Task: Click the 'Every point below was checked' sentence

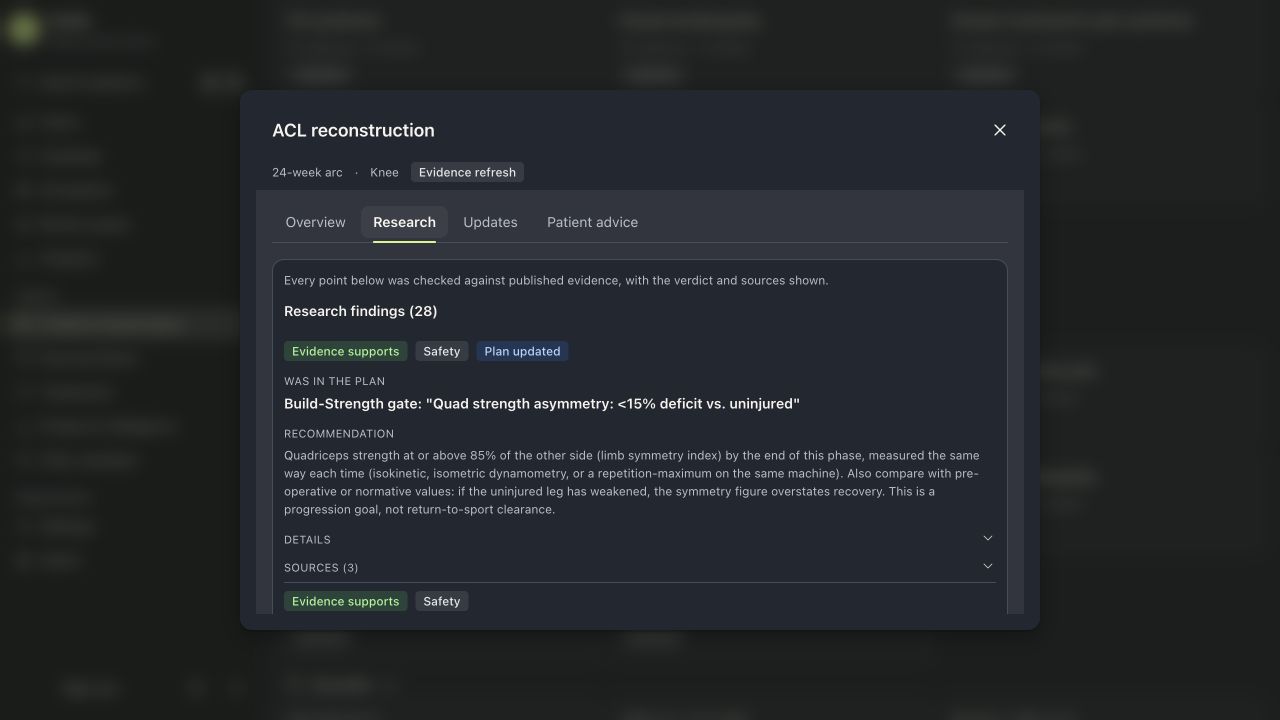Action: pos(556,280)
